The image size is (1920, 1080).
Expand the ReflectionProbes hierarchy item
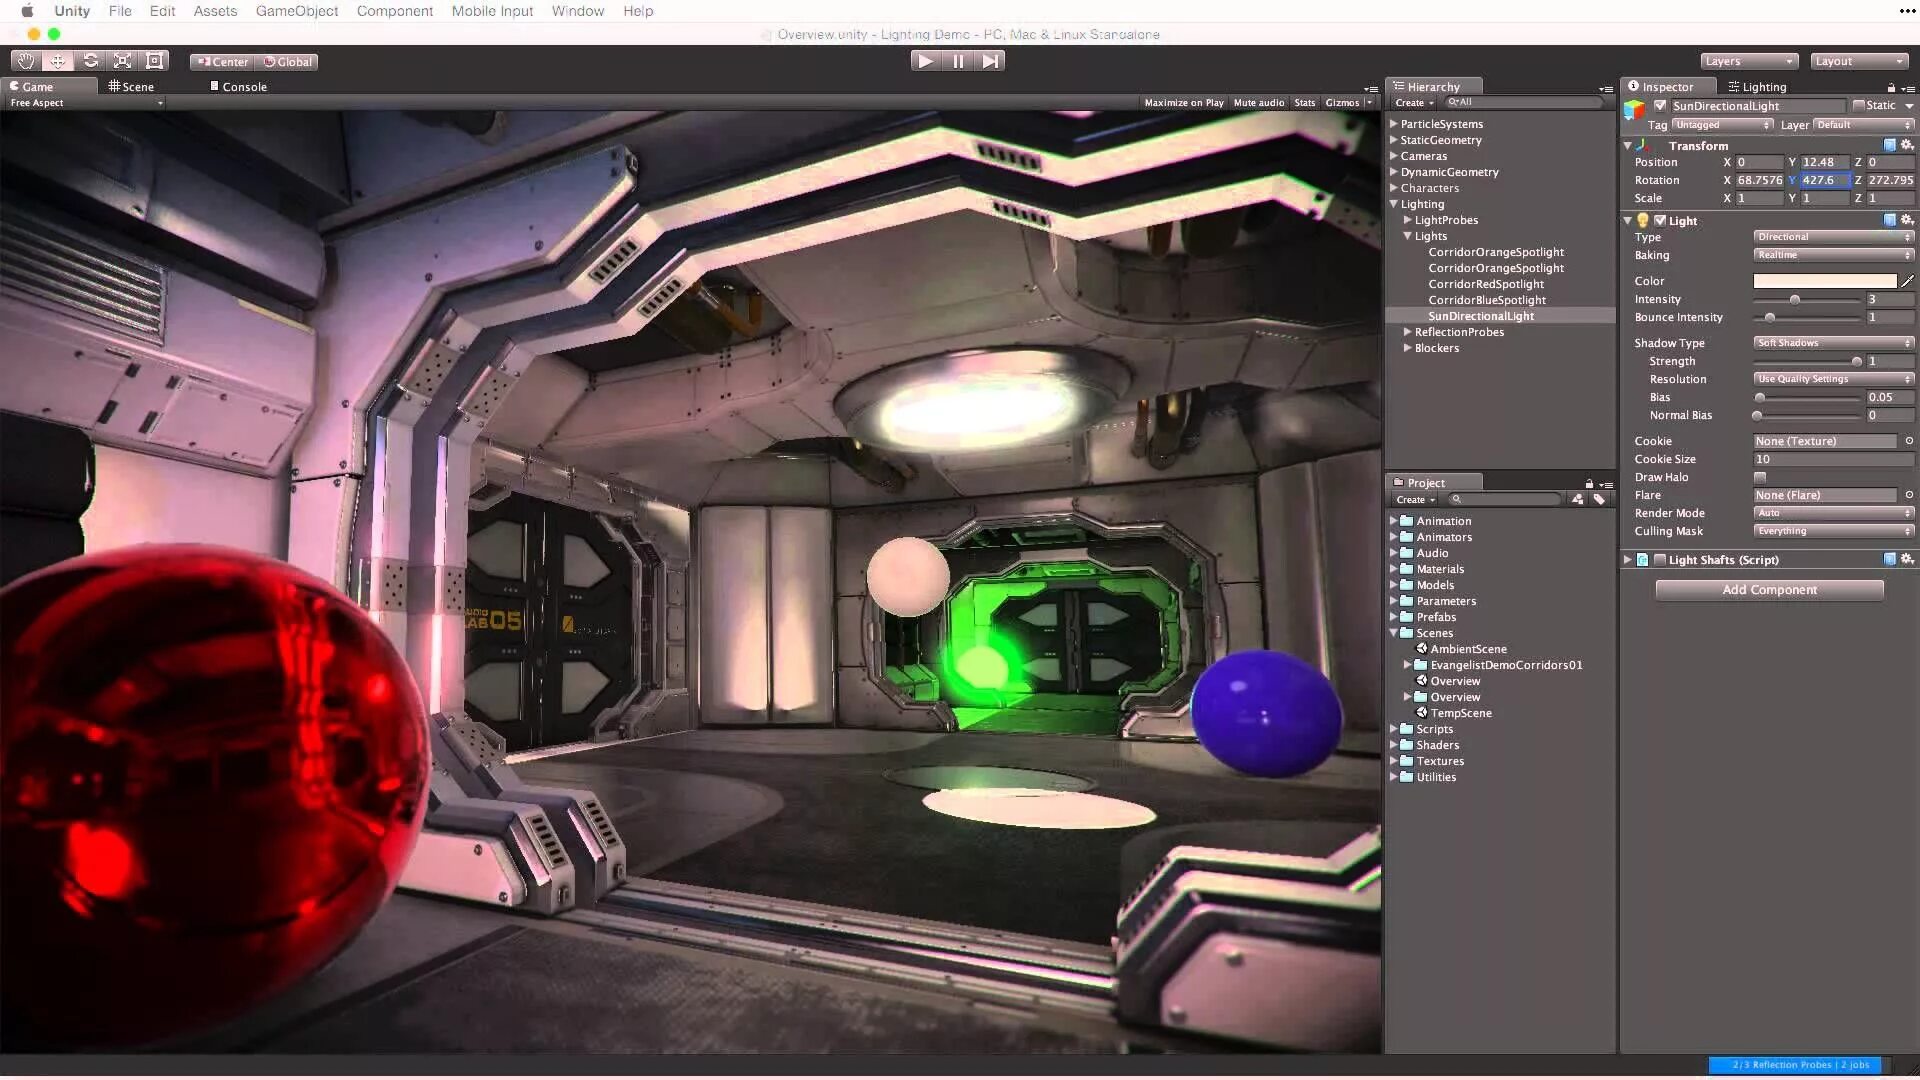pyautogui.click(x=1407, y=332)
